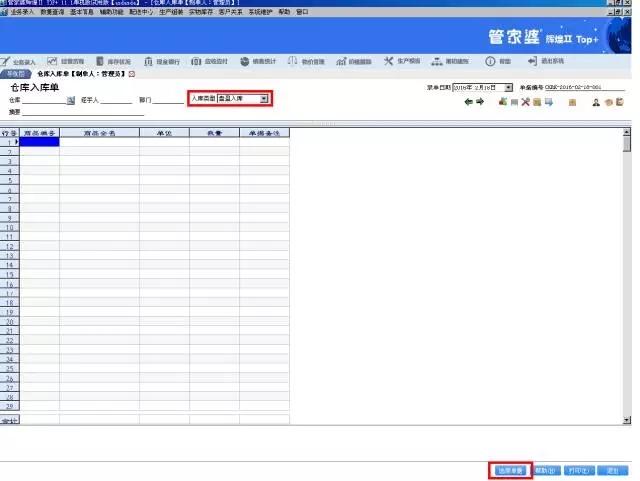
Task: Click the 商品全名 column header
Action: coord(100,133)
